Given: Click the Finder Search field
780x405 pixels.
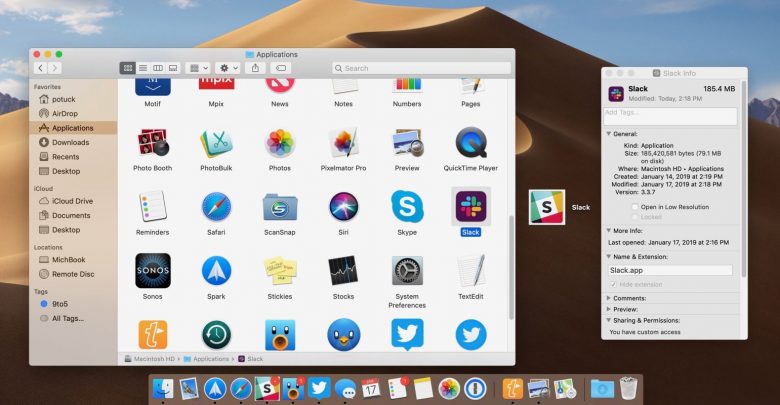Looking at the screenshot, I should (421, 68).
